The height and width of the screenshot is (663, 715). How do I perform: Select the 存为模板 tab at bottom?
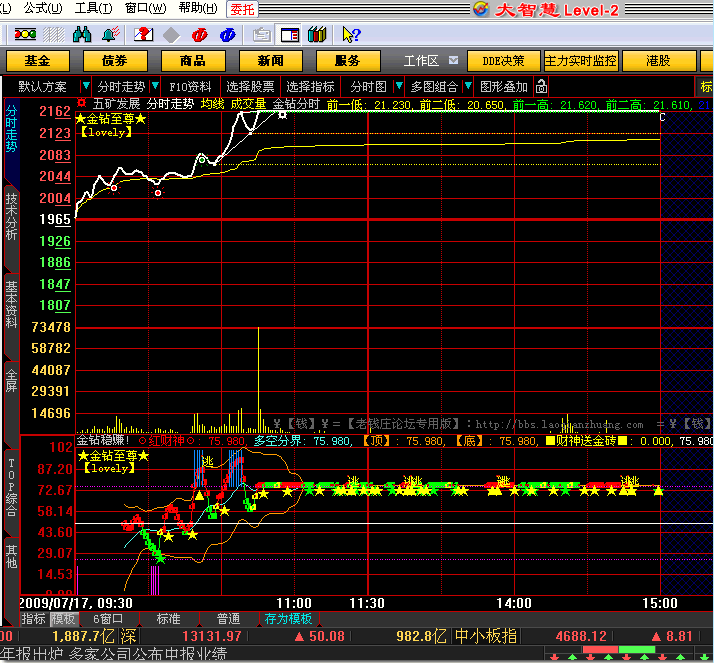(288, 619)
